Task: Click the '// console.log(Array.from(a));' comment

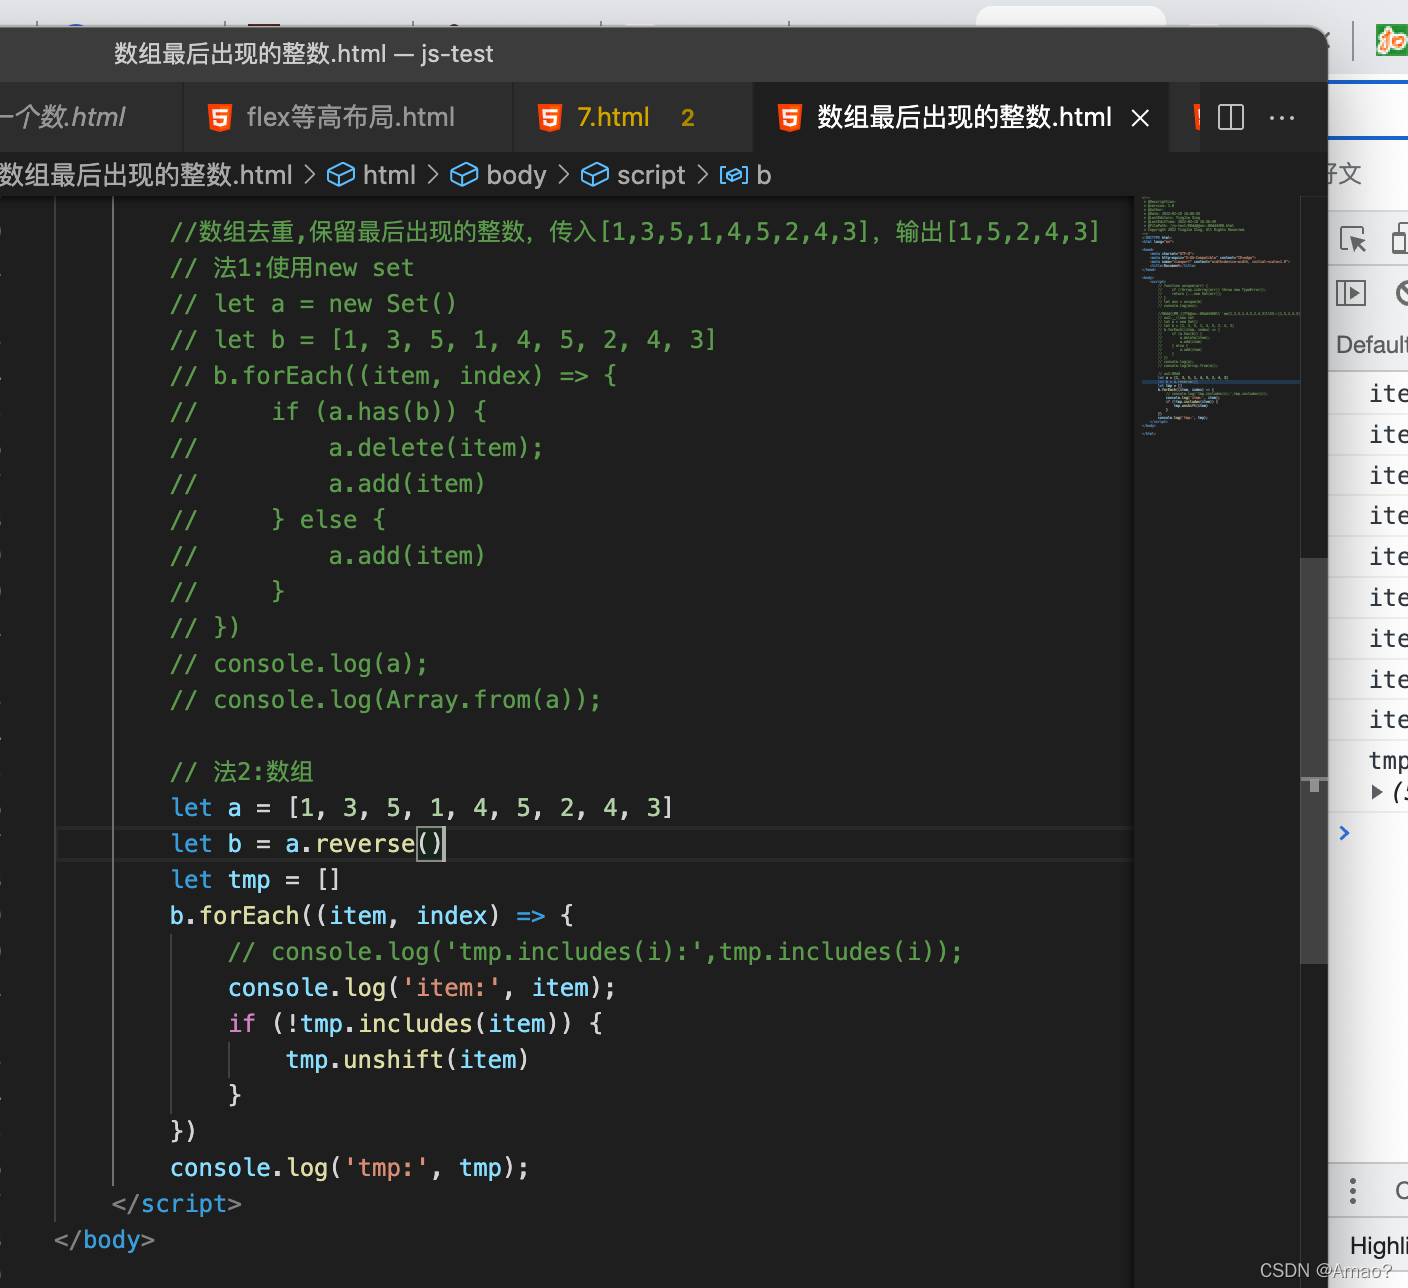Action: point(385,700)
